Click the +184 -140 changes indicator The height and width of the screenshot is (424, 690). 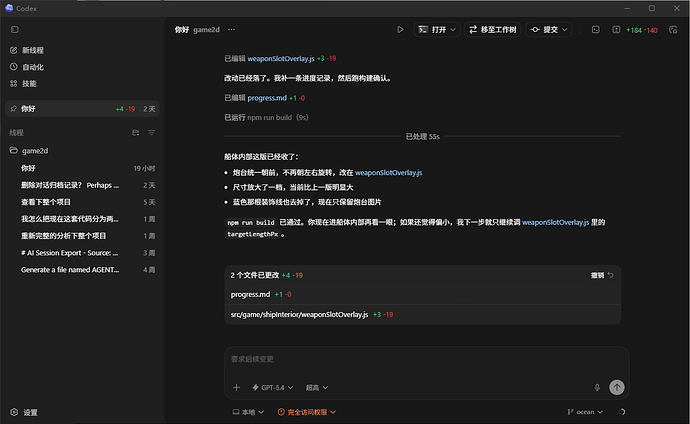point(642,30)
